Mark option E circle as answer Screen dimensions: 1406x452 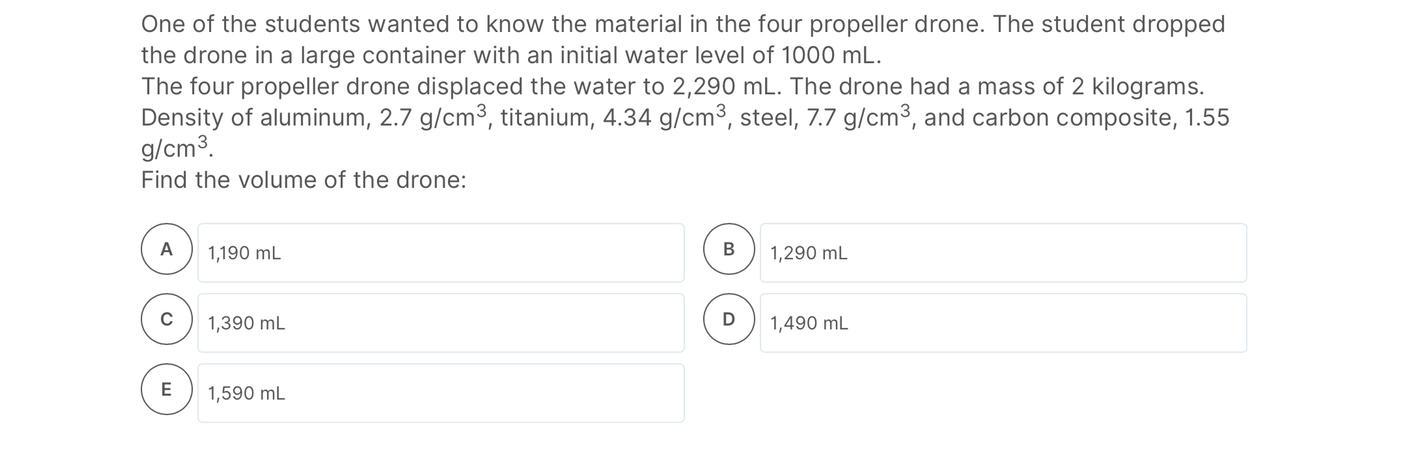click(x=166, y=389)
